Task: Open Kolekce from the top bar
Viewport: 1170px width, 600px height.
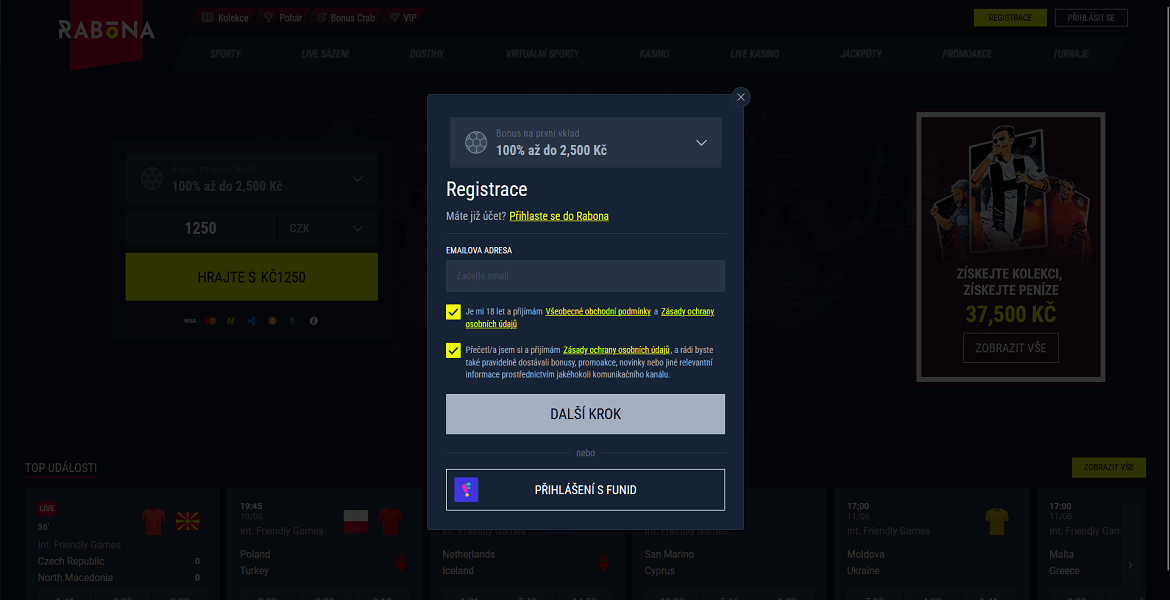Action: point(225,18)
